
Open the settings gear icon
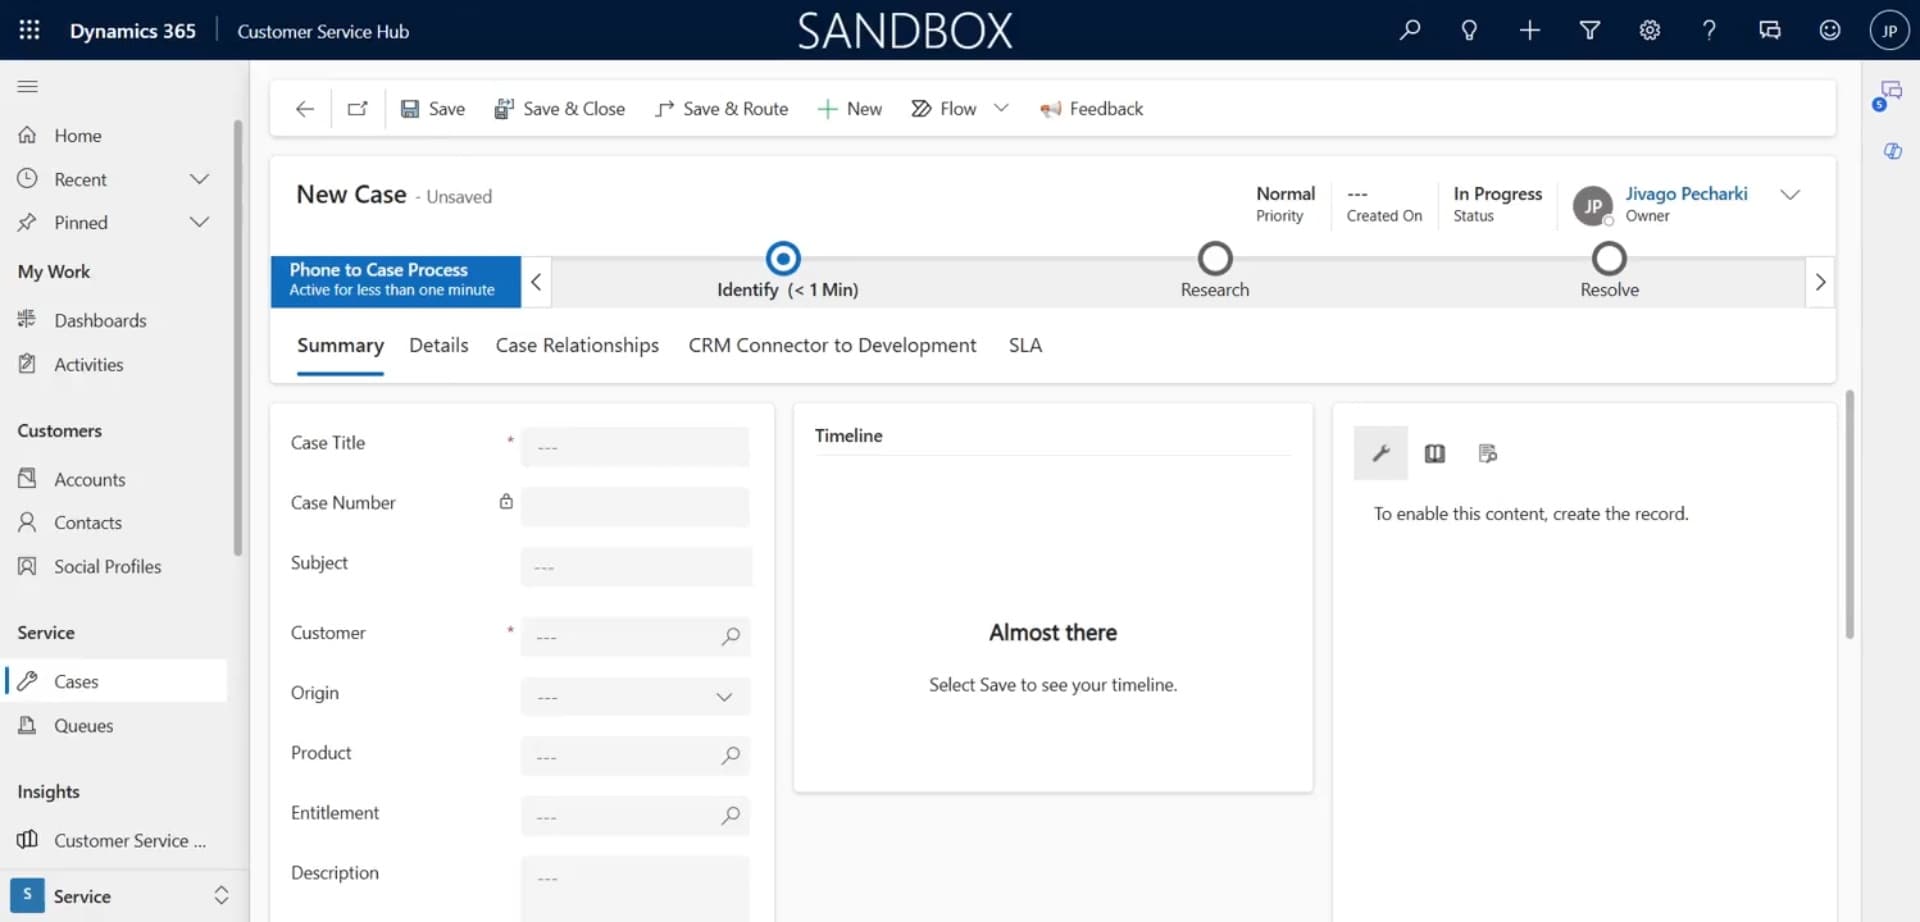tap(1650, 30)
